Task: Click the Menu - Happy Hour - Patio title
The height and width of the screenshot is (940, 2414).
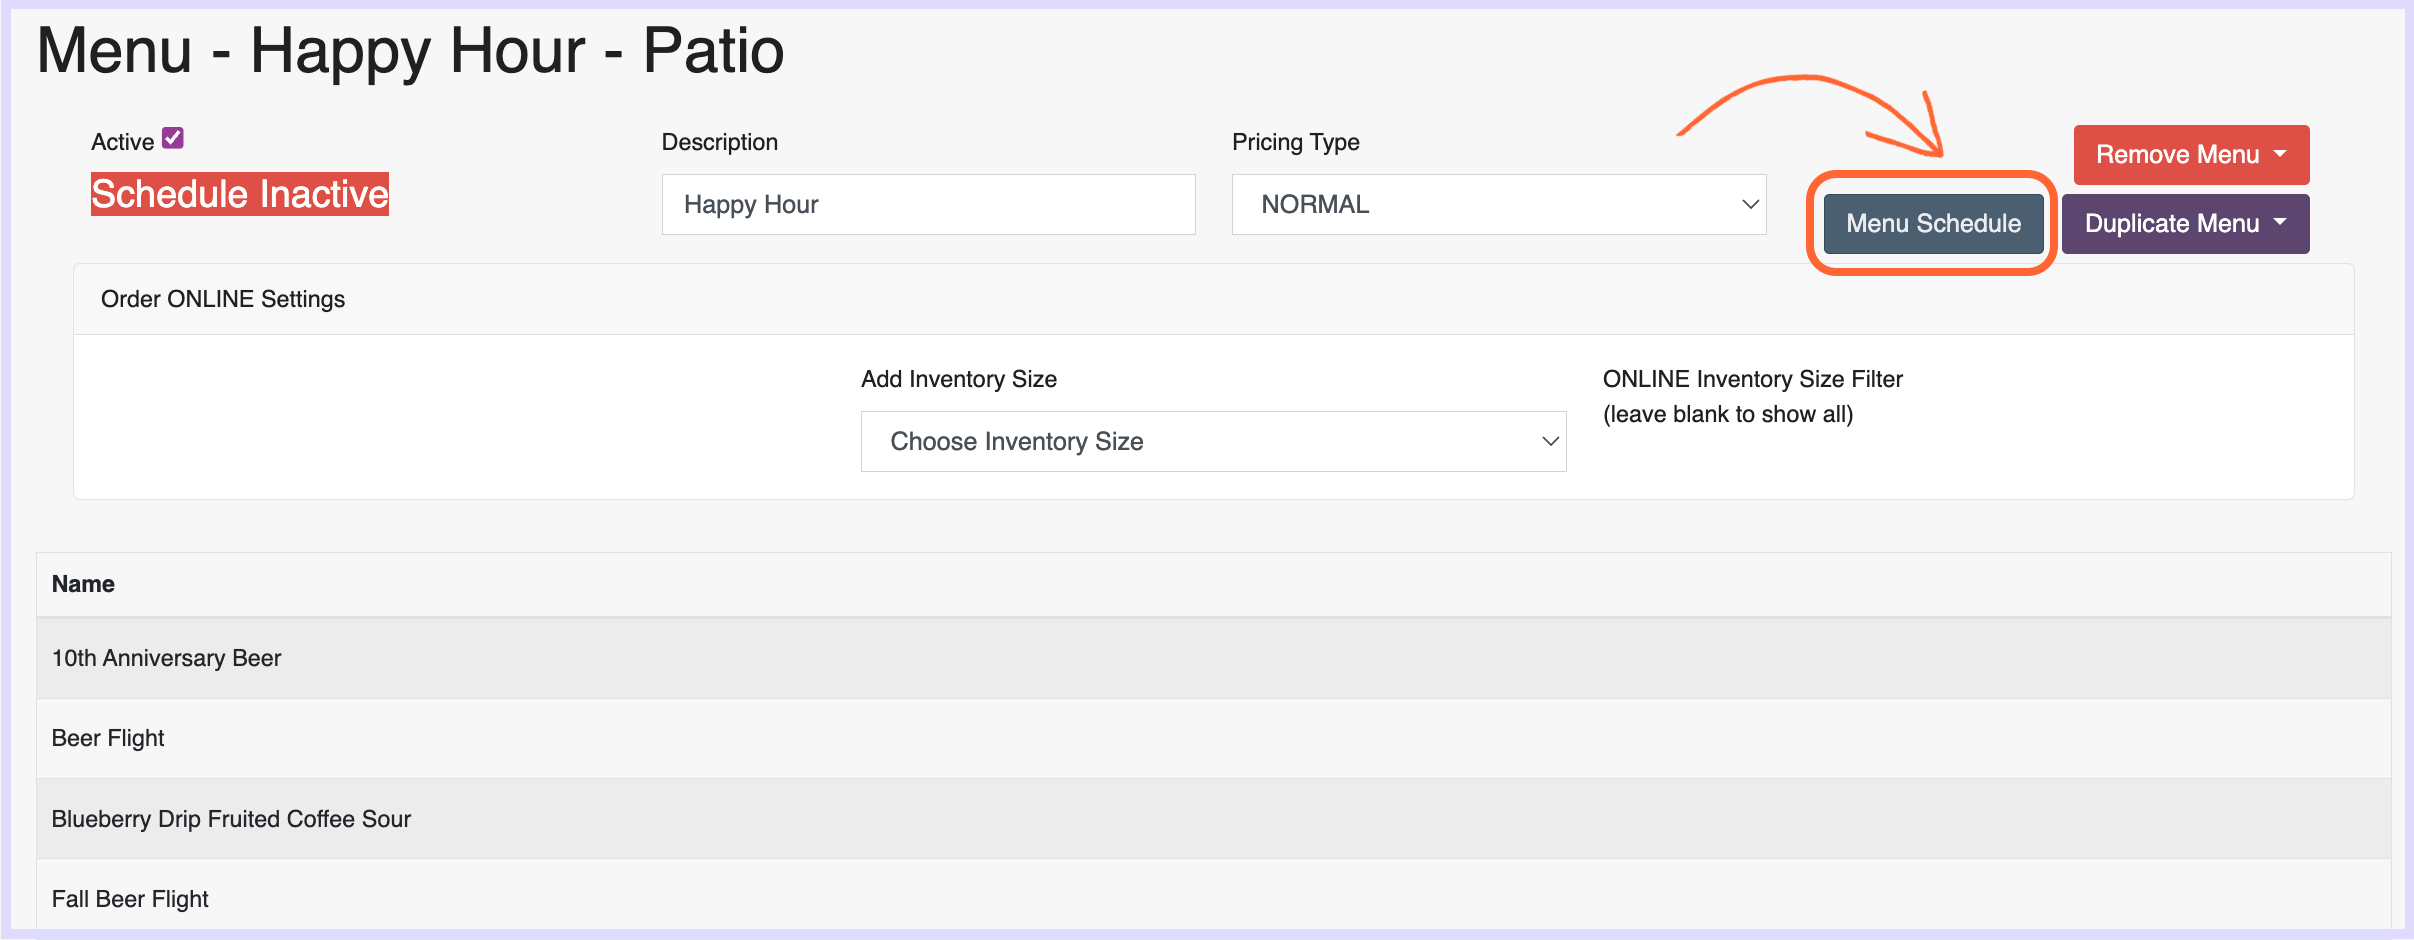Action: pos(410,50)
